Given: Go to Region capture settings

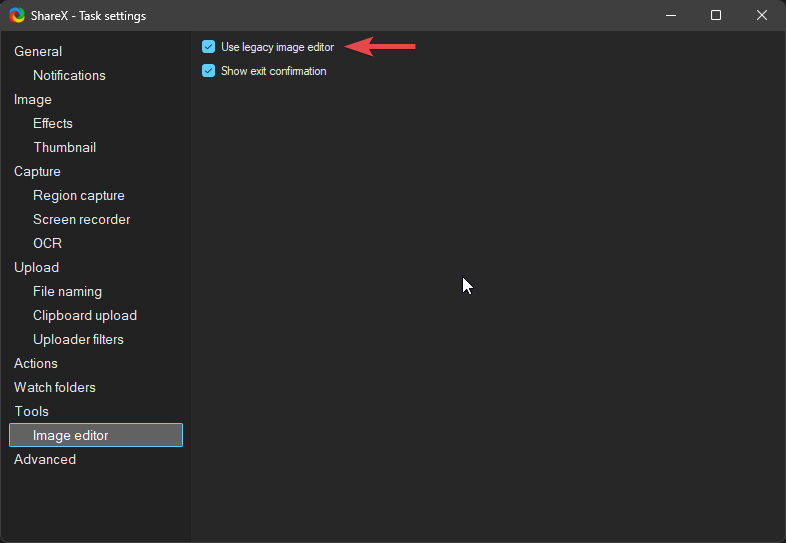Looking at the screenshot, I should pos(79,196).
